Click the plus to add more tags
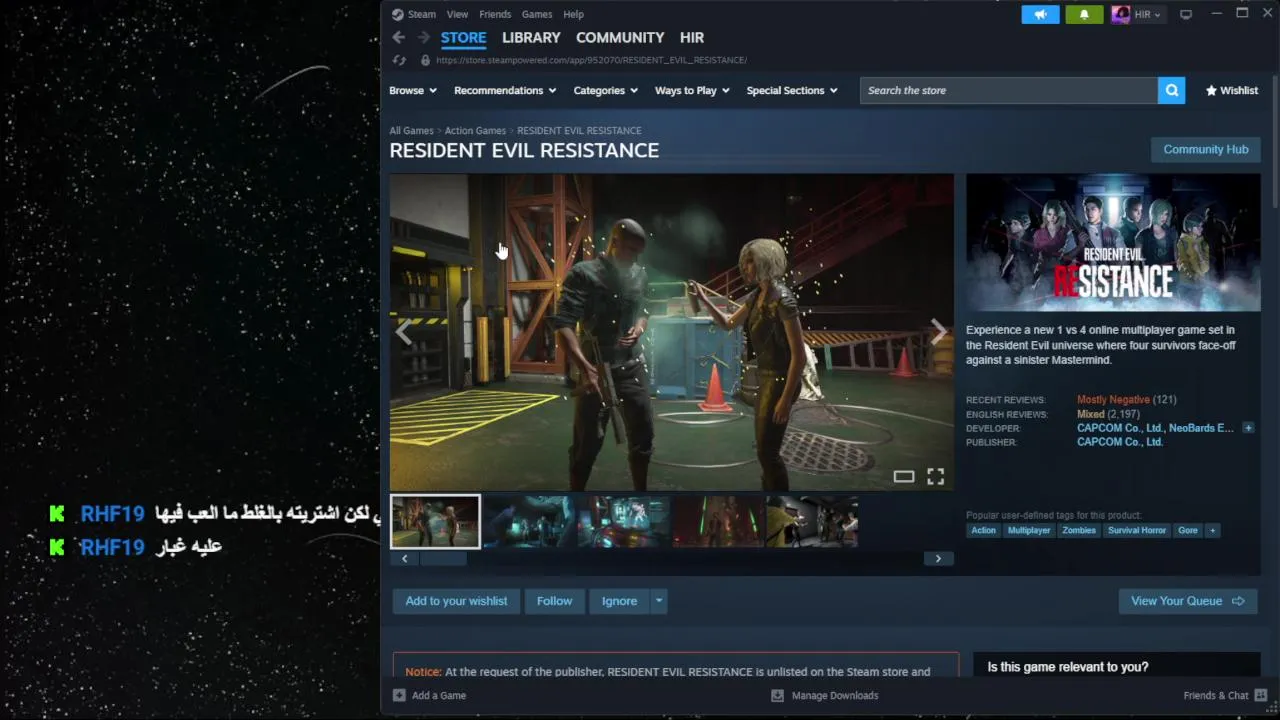This screenshot has width=1280, height=720. pos(1212,530)
